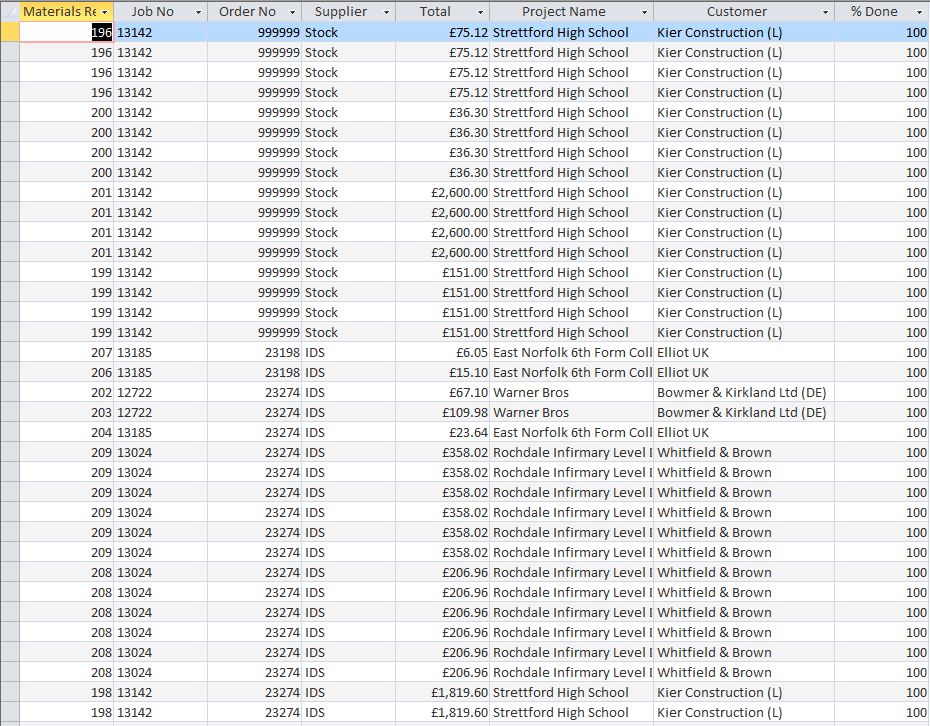930x726 pixels.
Task: Open the Total column filter arrow
Action: point(480,12)
